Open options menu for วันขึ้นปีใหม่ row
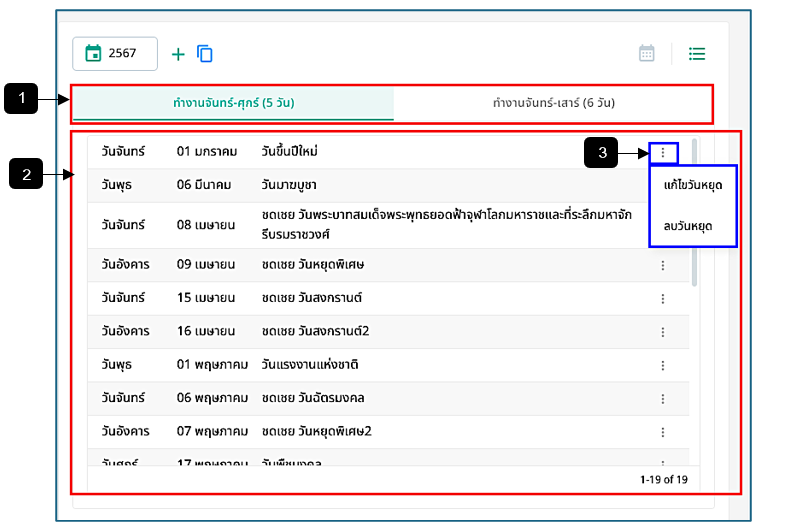Screen dimensions: 808x522 663,153
